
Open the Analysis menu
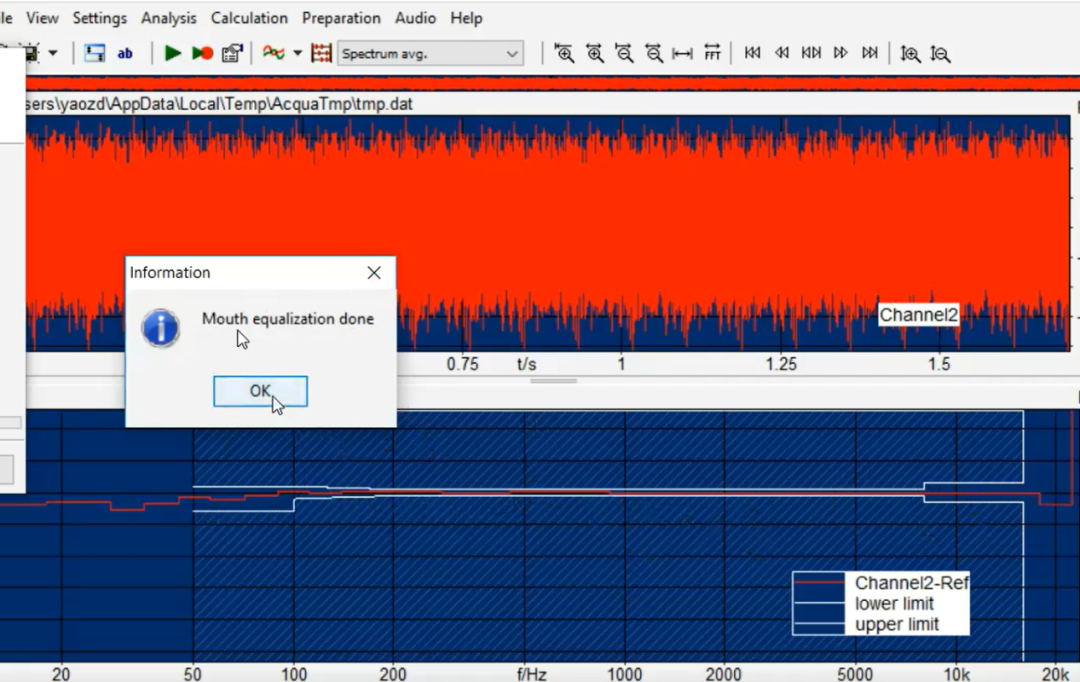point(169,18)
